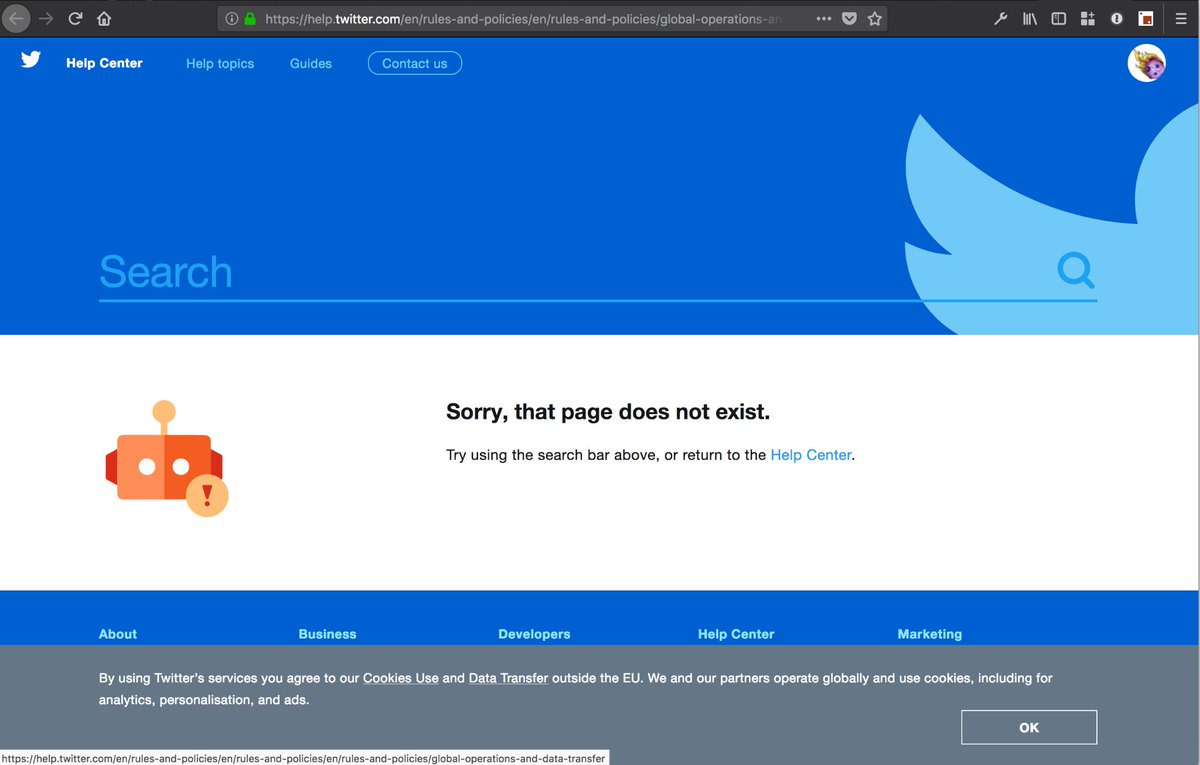The image size is (1200, 765).
Task: Open the Firefox Library icon
Action: (x=1029, y=18)
